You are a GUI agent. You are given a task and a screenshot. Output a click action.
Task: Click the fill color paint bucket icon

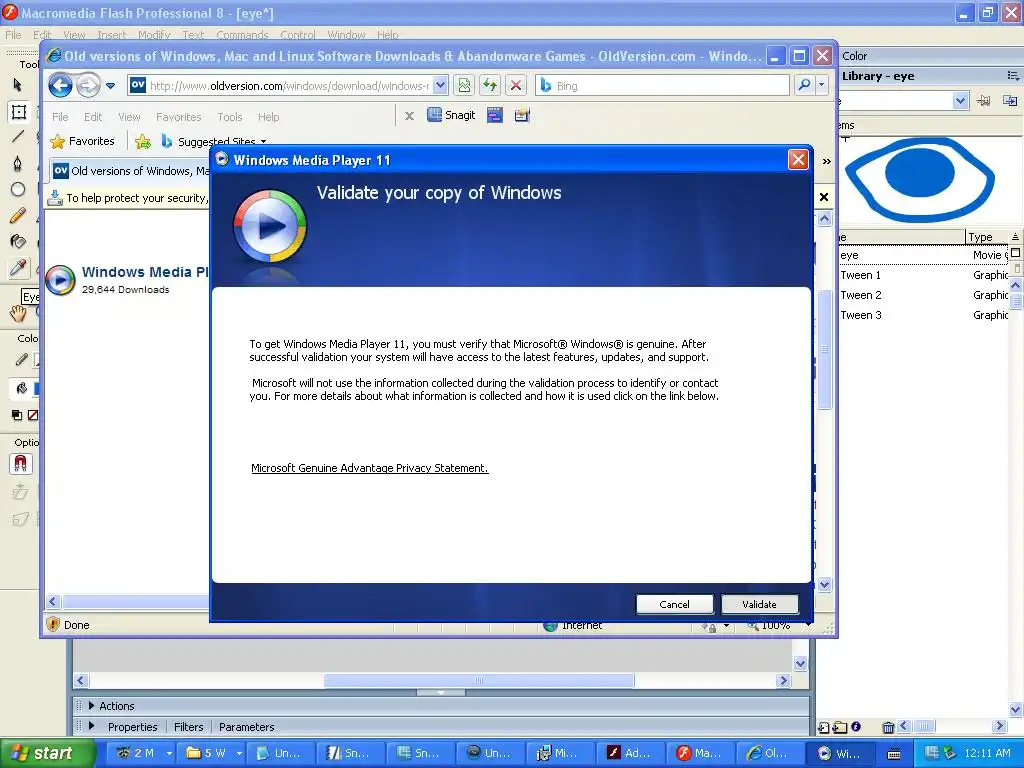pyautogui.click(x=21, y=389)
